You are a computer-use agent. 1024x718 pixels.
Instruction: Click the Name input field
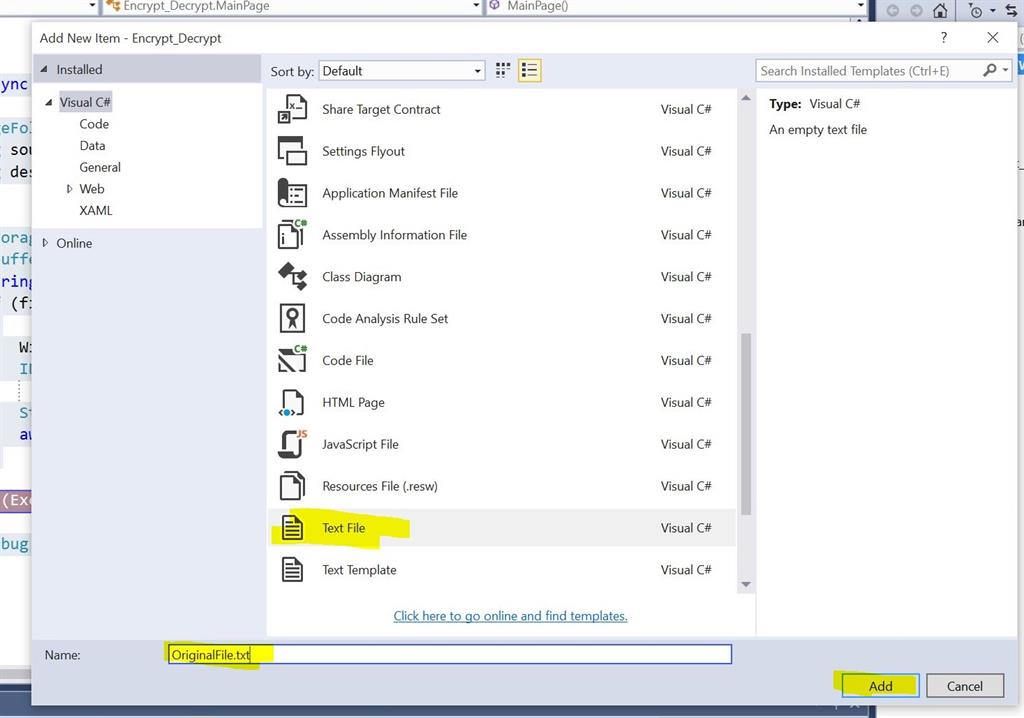[x=450, y=654]
